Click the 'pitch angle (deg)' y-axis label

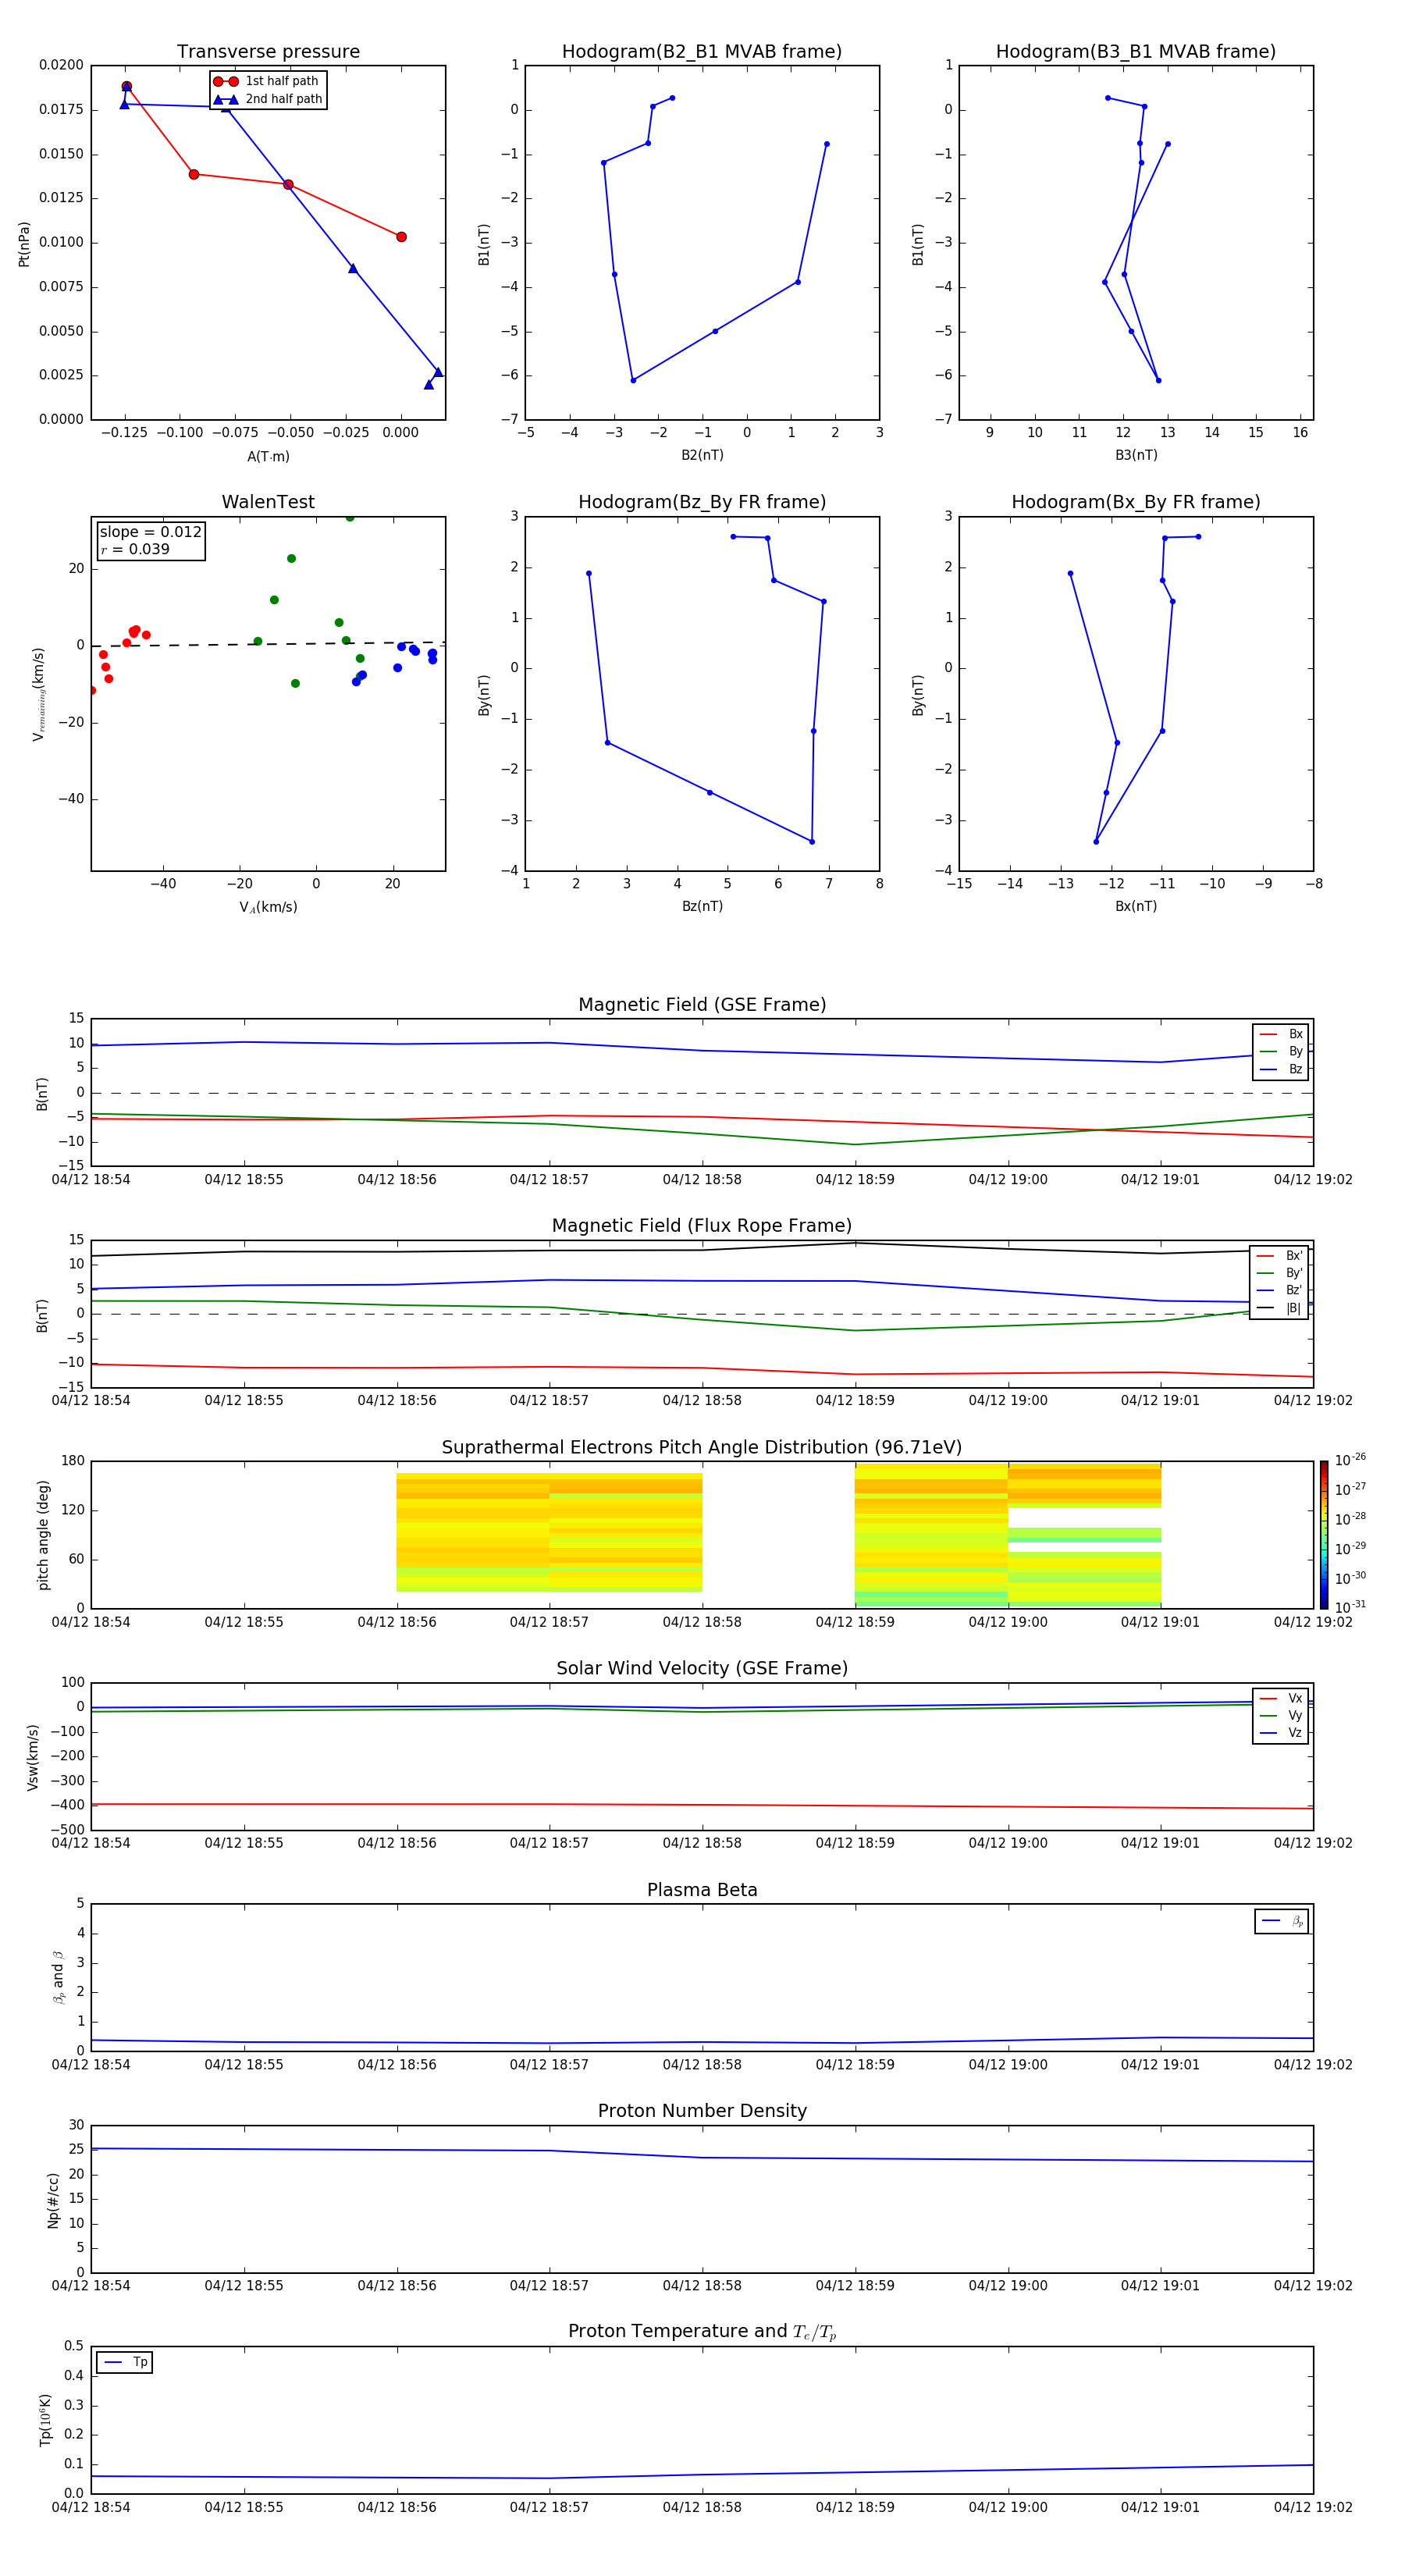[43, 1534]
